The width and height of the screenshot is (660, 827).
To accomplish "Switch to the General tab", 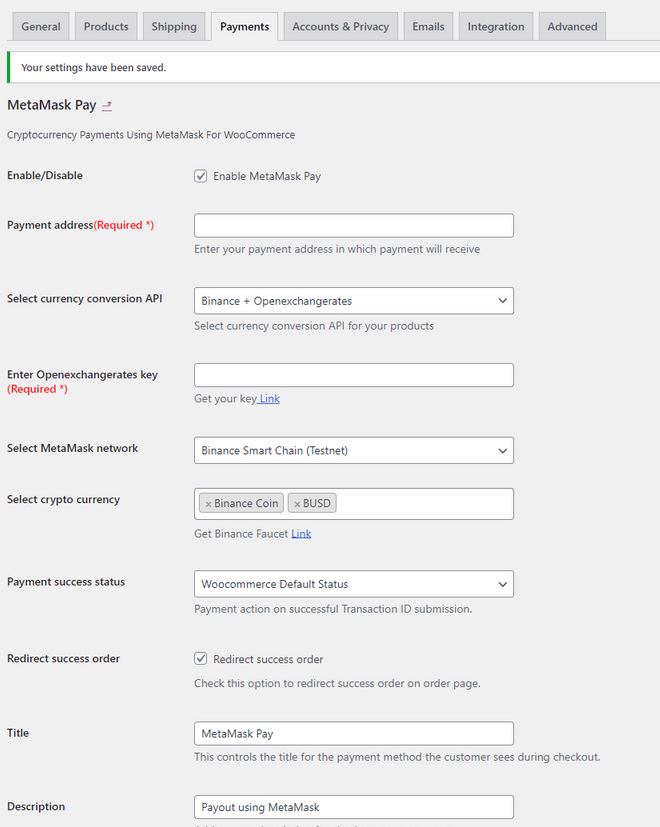I will click(x=41, y=26).
